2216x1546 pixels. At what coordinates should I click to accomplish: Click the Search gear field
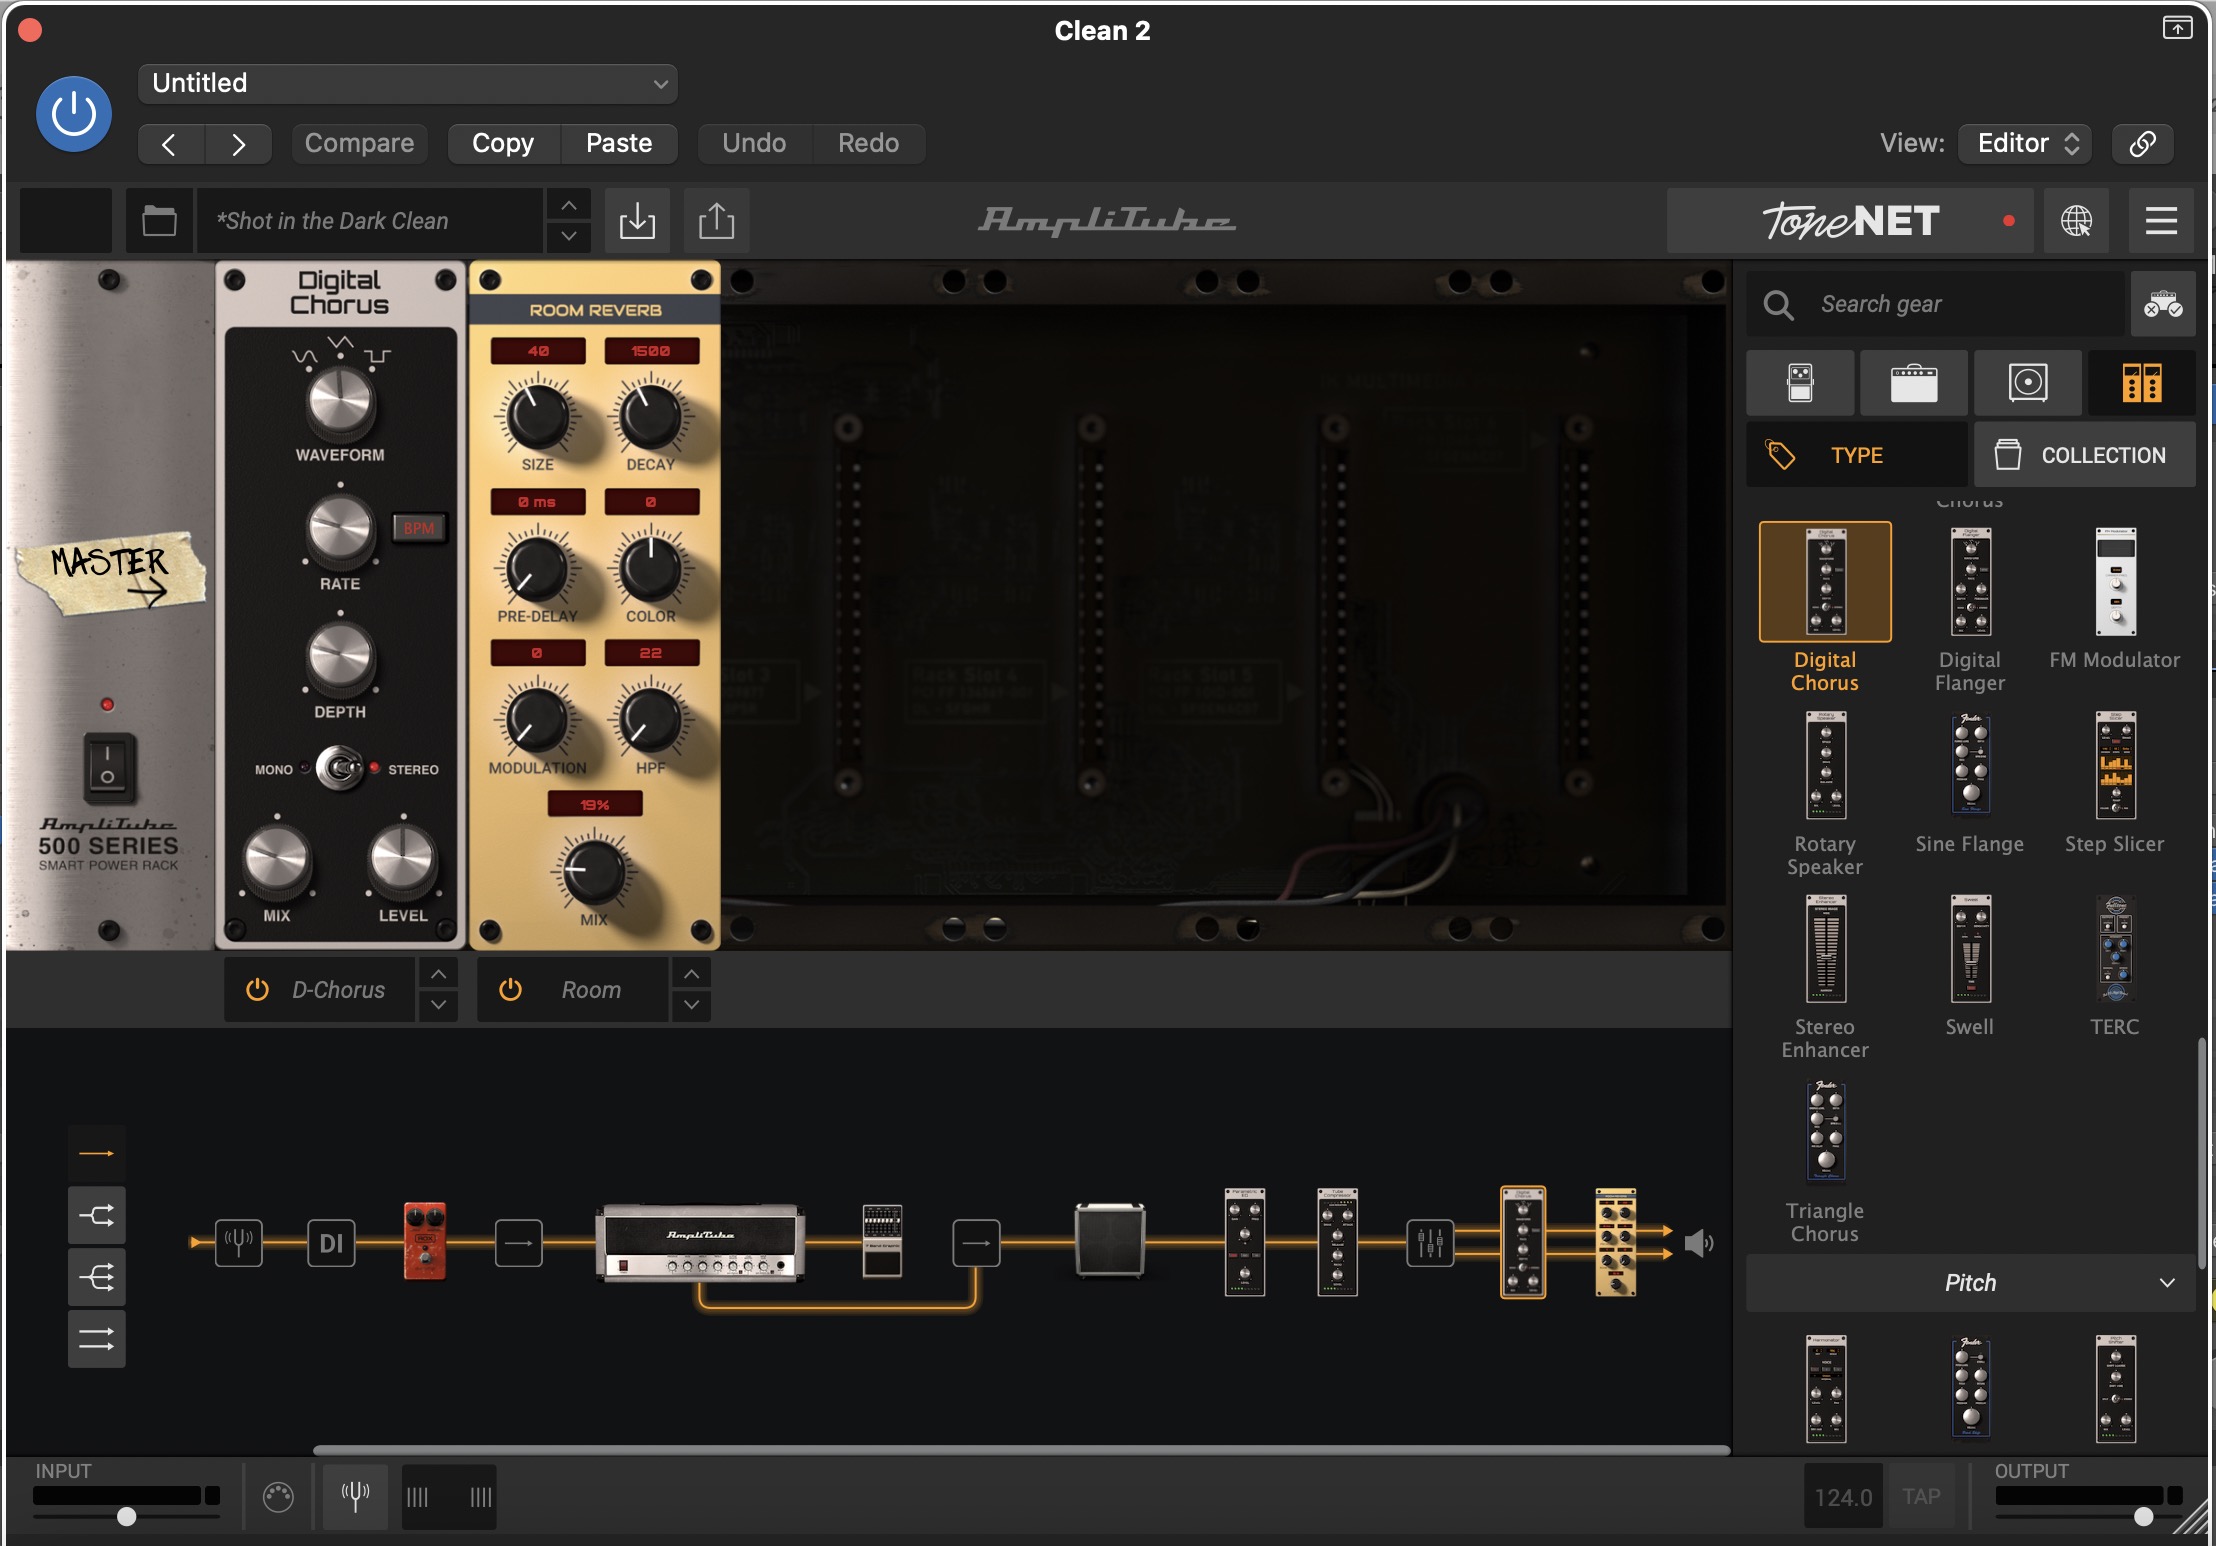1936,304
